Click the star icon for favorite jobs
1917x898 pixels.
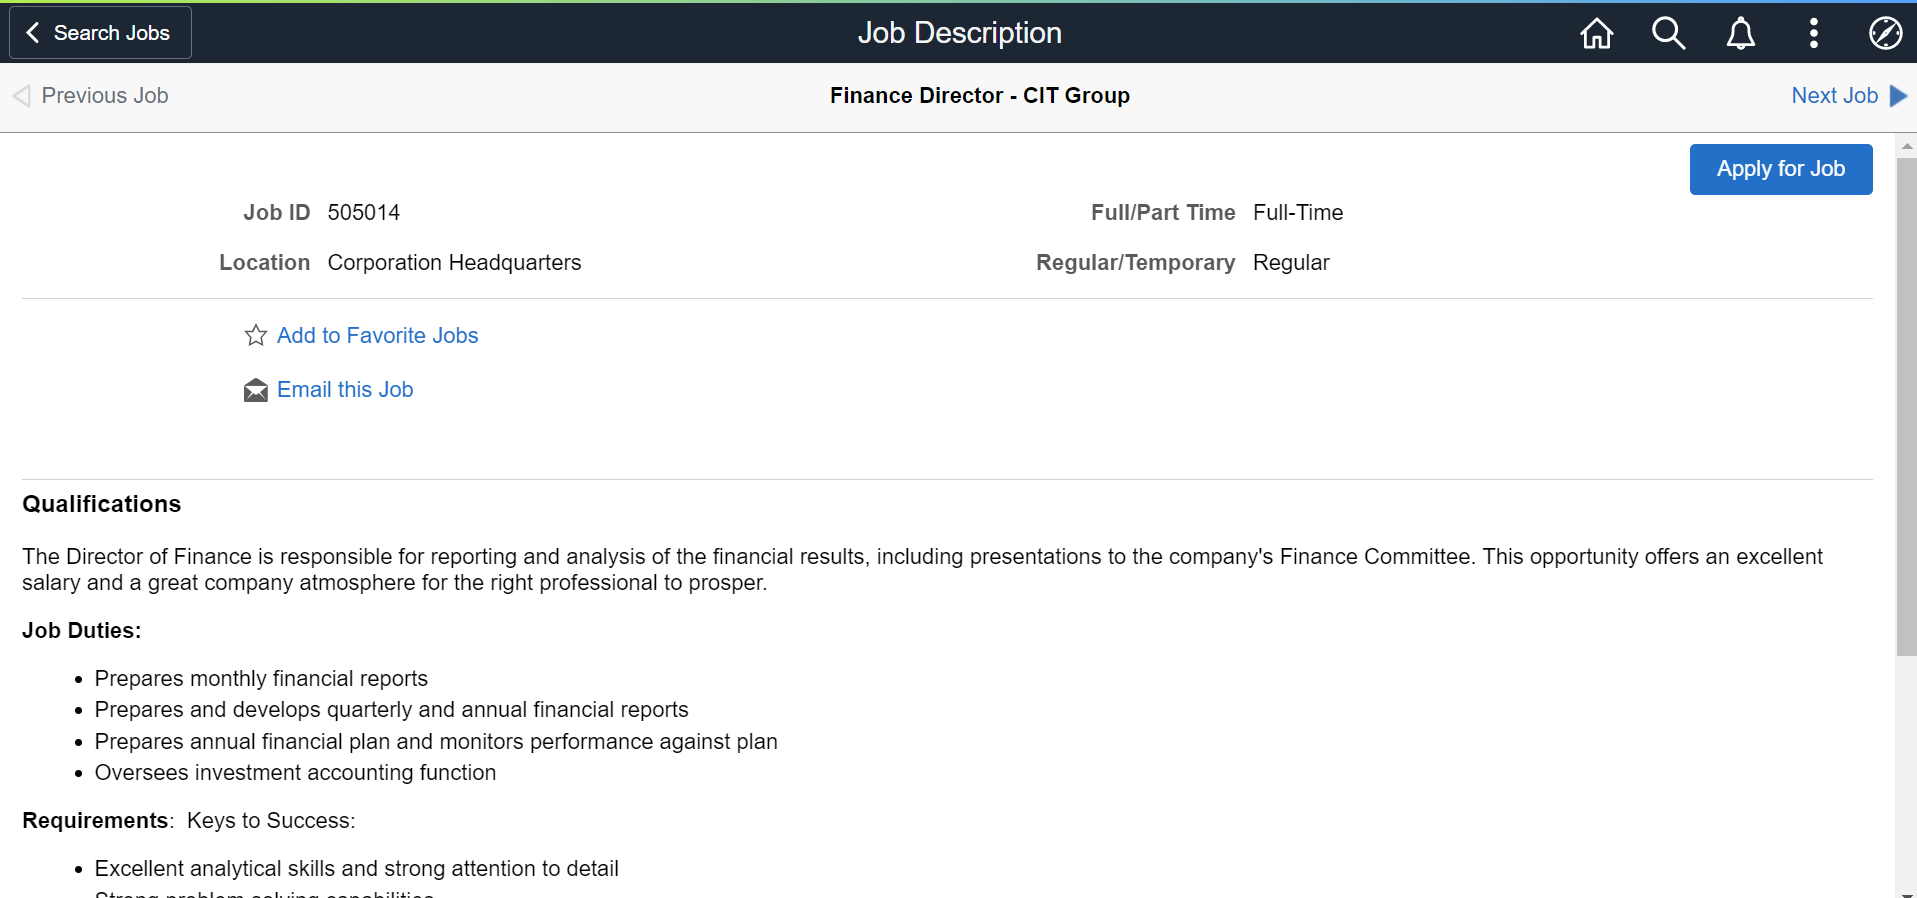click(x=256, y=336)
